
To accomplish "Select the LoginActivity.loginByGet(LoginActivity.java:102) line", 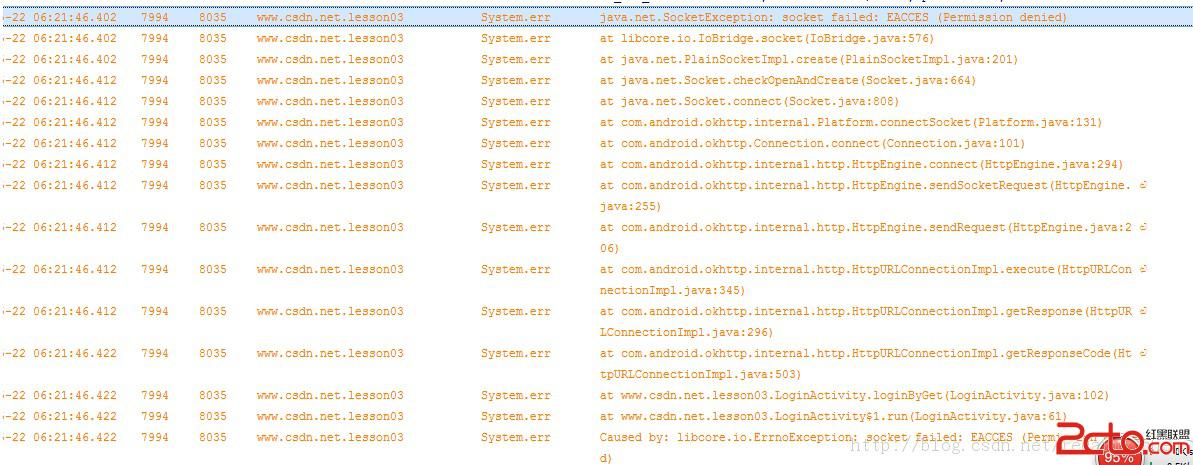I will pos(854,395).
